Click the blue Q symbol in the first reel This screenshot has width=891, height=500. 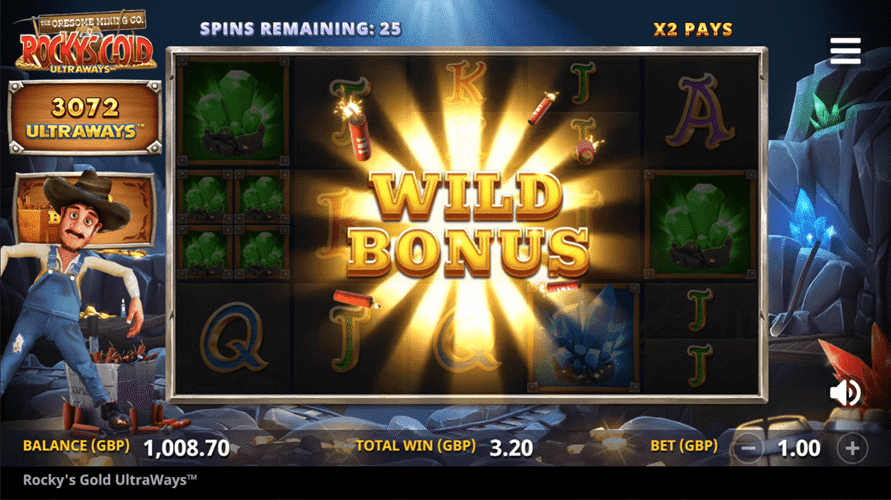tap(233, 336)
